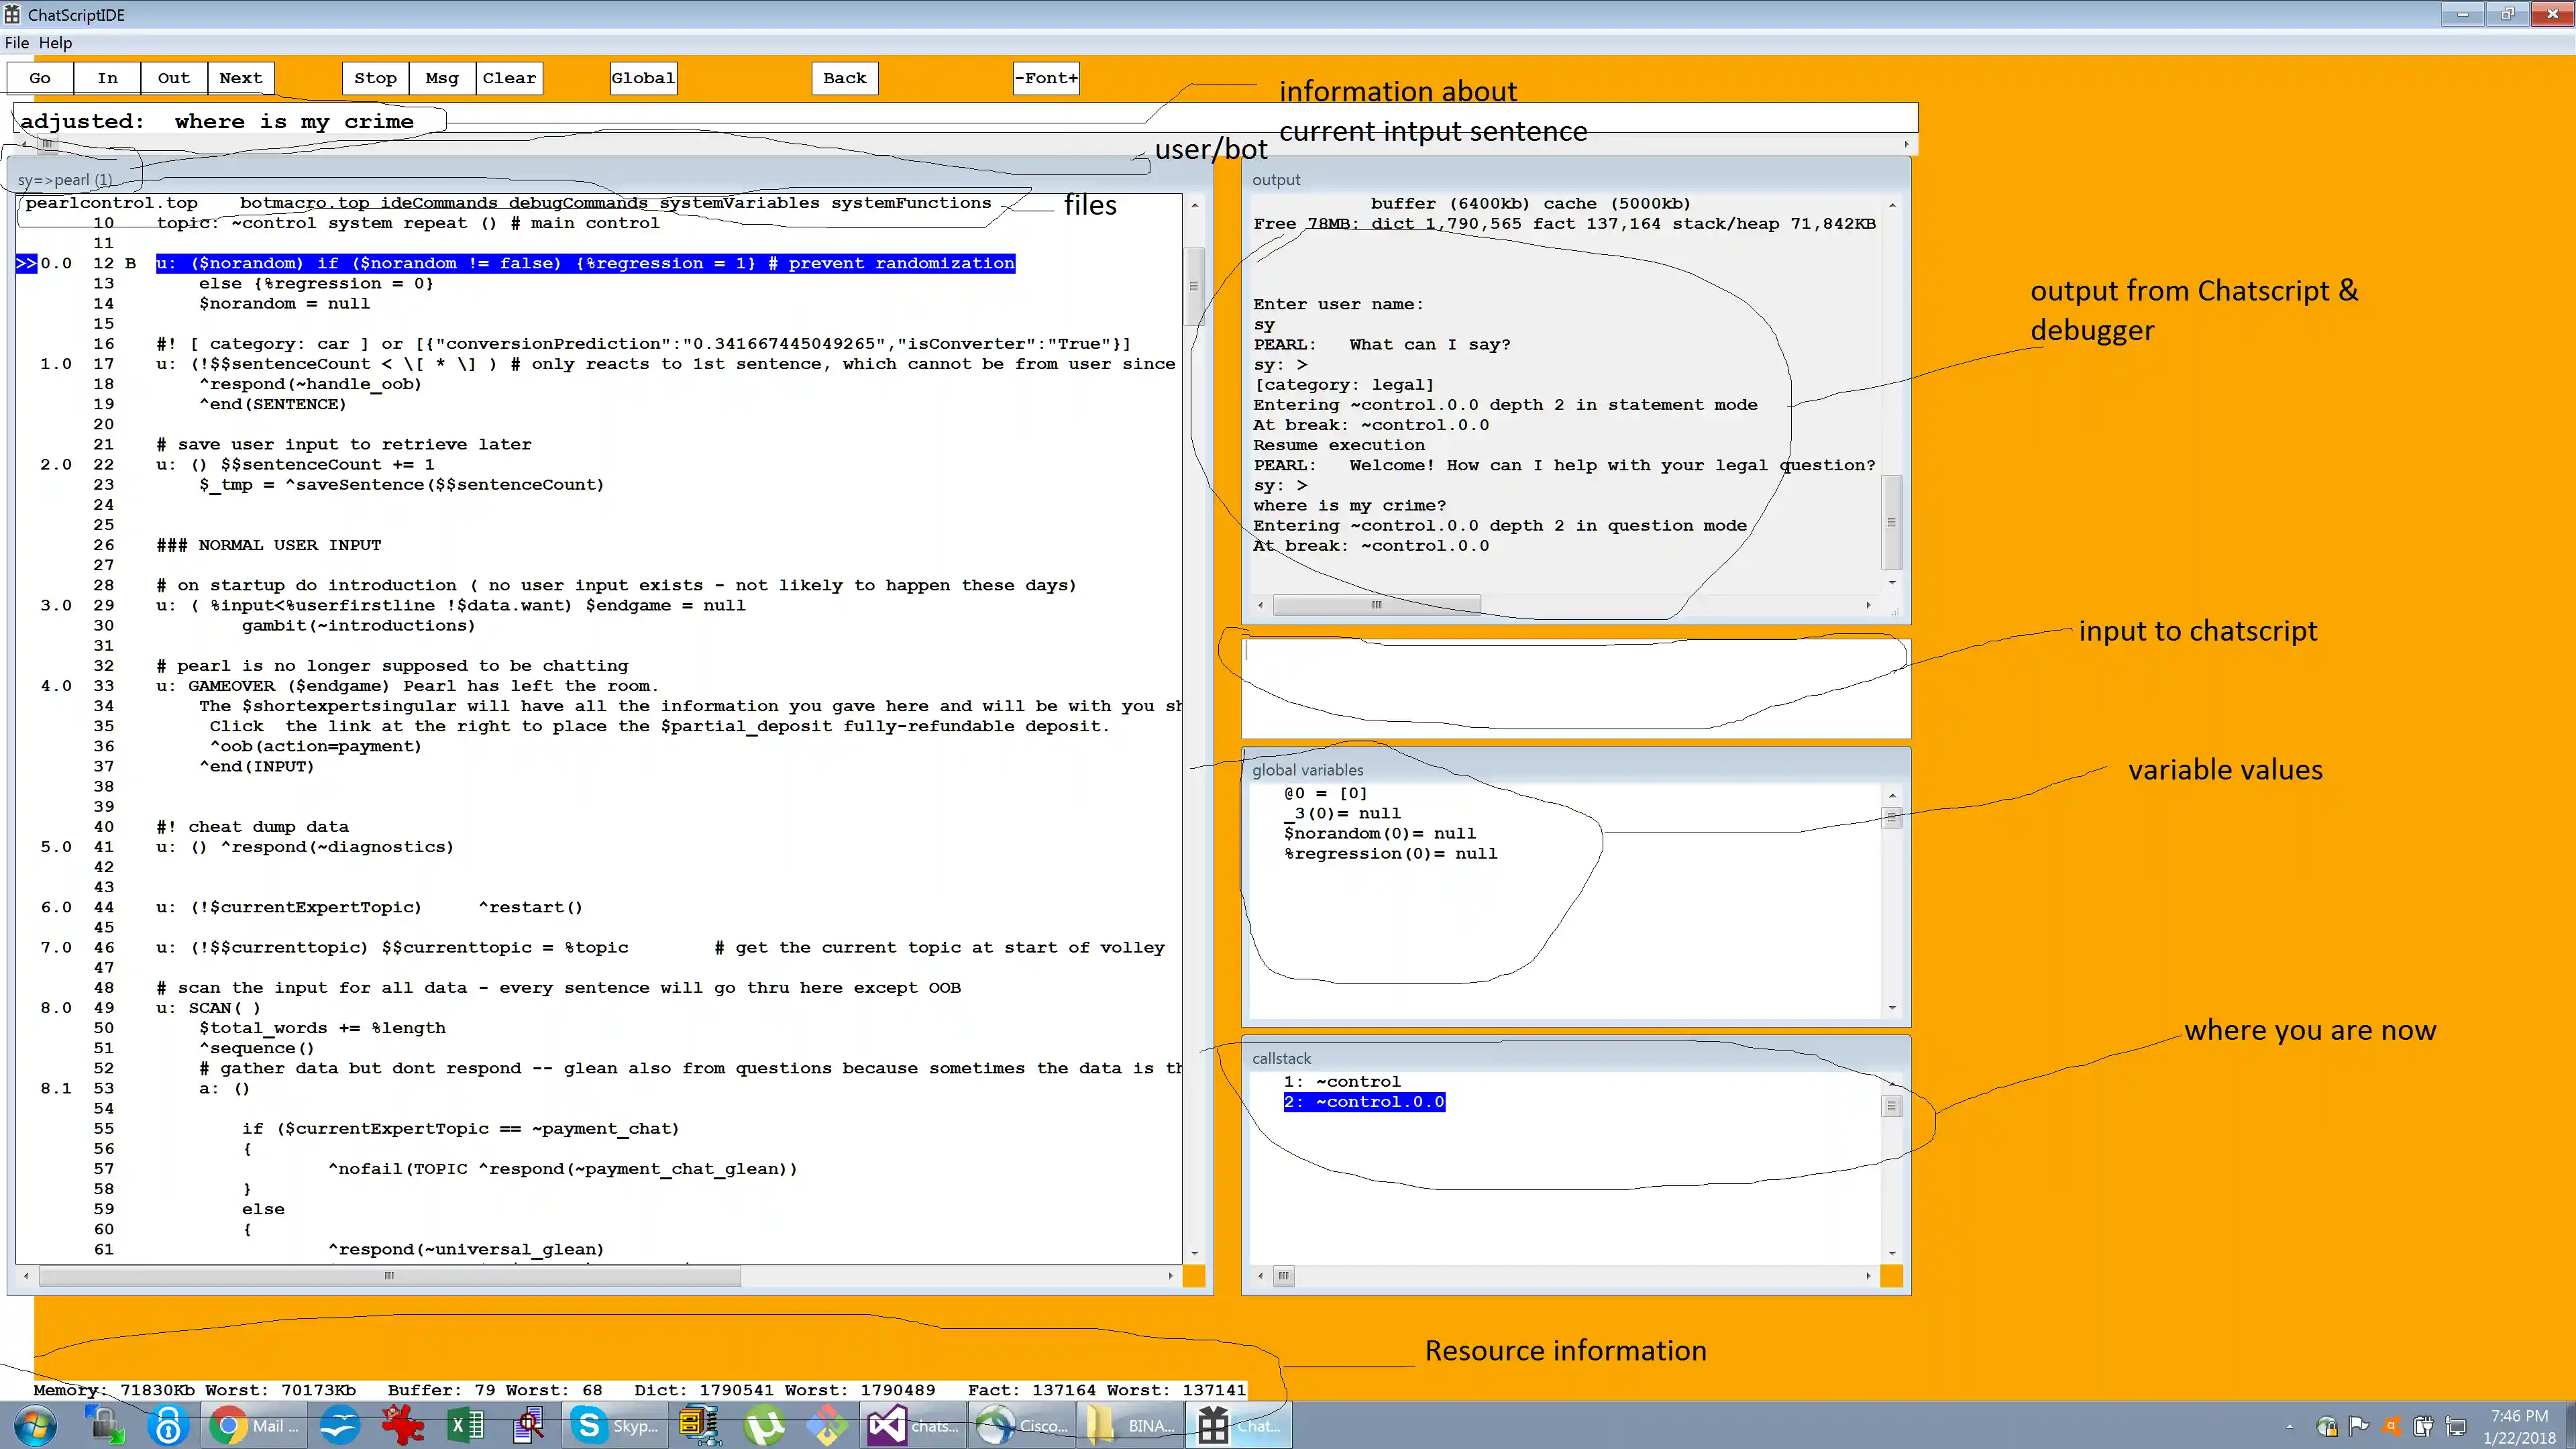Click the Clear toolbar button
Screen dimensions: 2576x1449
pos(509,78)
